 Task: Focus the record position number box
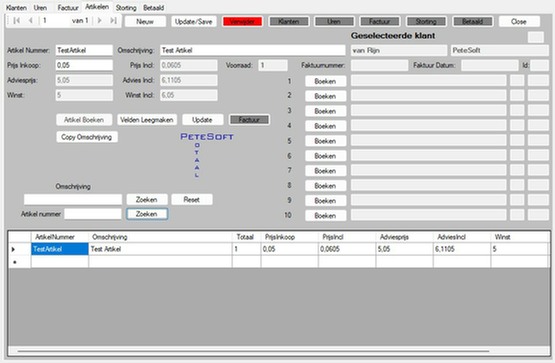tap(55, 21)
